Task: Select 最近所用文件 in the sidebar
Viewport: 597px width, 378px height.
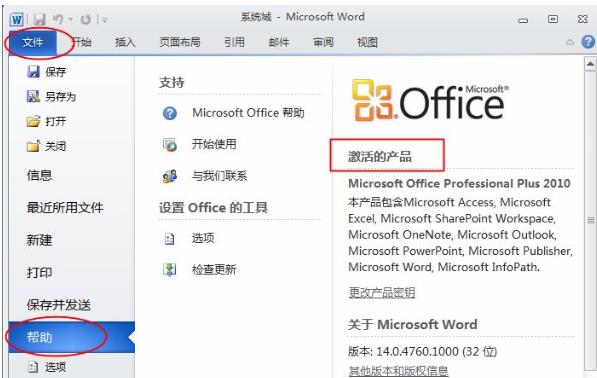Action: (65, 207)
